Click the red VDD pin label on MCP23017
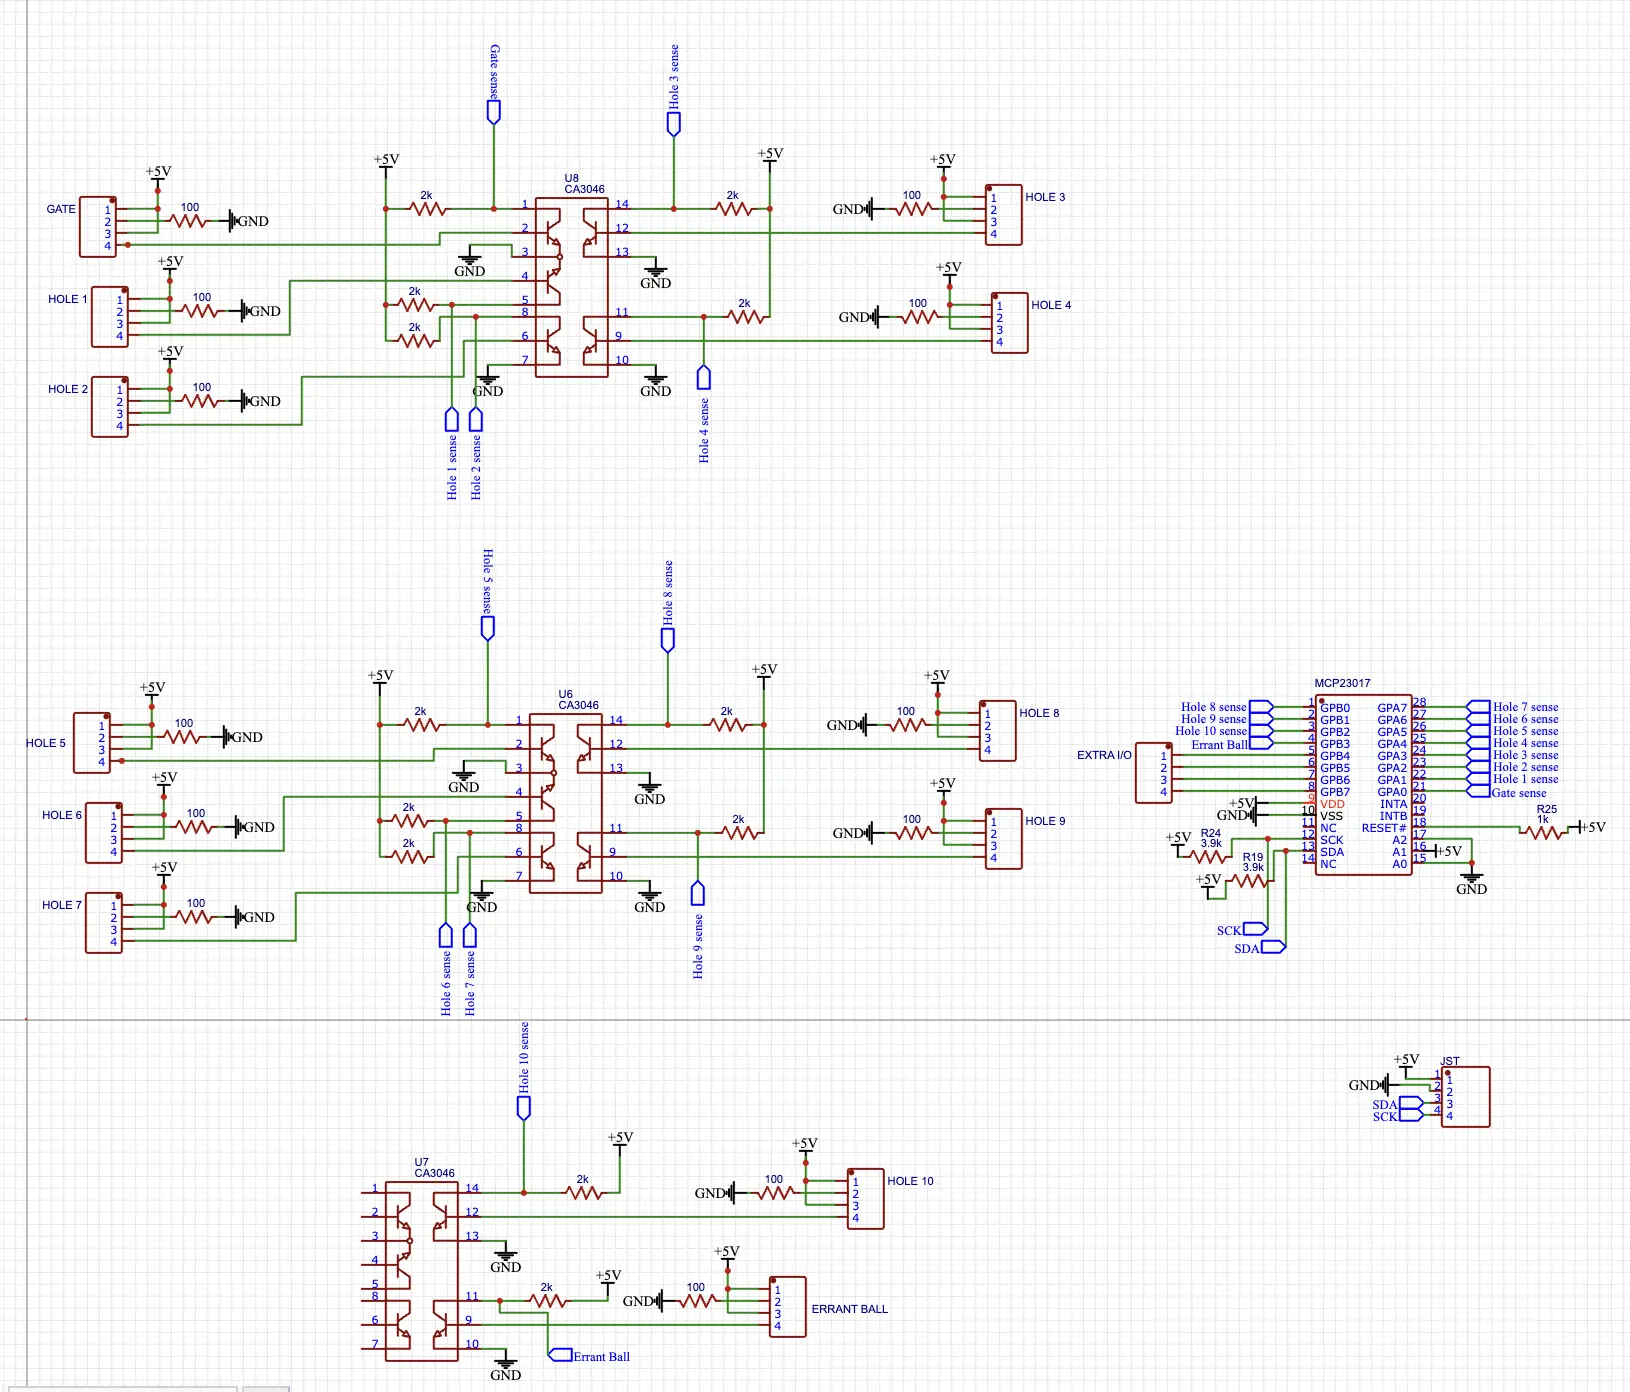 click(x=1332, y=804)
